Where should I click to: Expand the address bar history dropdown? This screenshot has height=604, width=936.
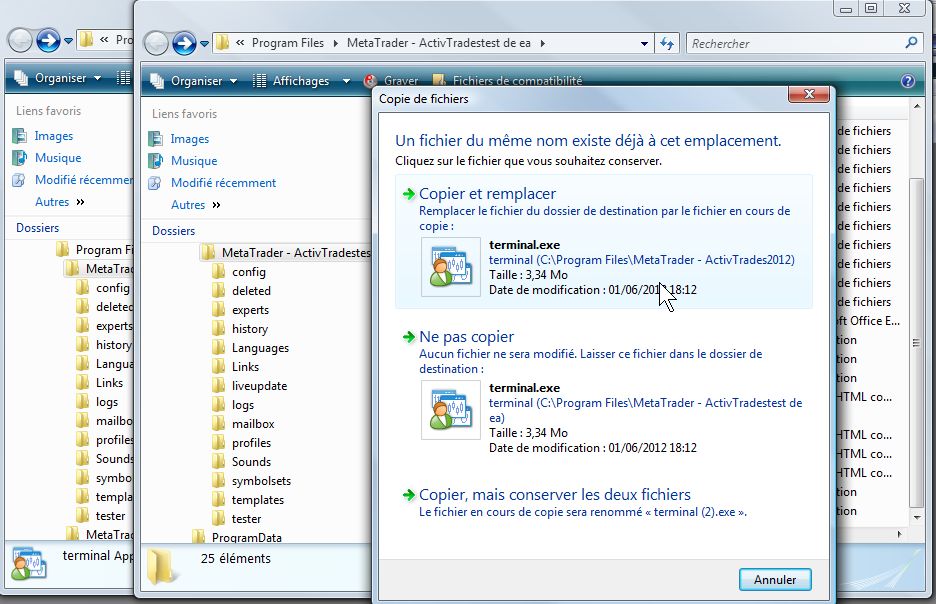pyautogui.click(x=644, y=44)
